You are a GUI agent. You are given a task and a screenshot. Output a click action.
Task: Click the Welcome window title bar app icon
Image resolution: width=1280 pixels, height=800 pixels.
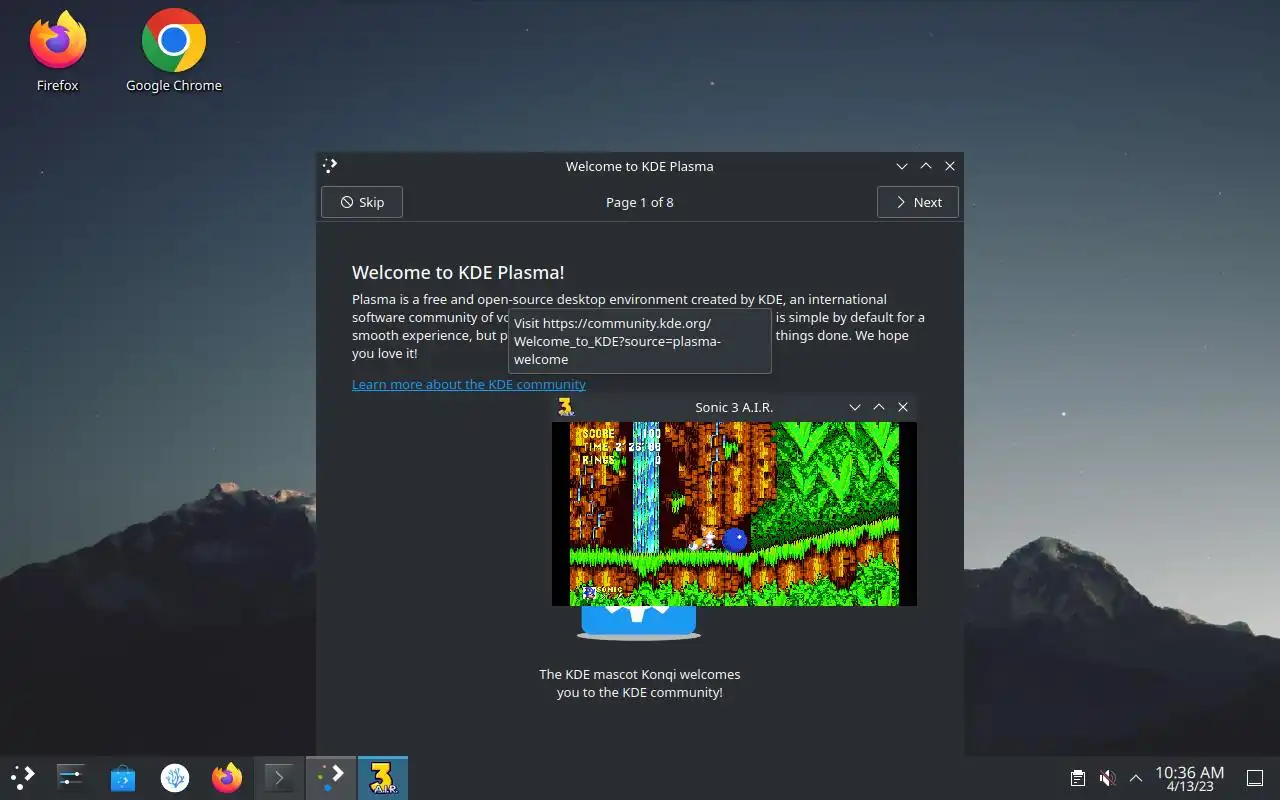pos(331,166)
